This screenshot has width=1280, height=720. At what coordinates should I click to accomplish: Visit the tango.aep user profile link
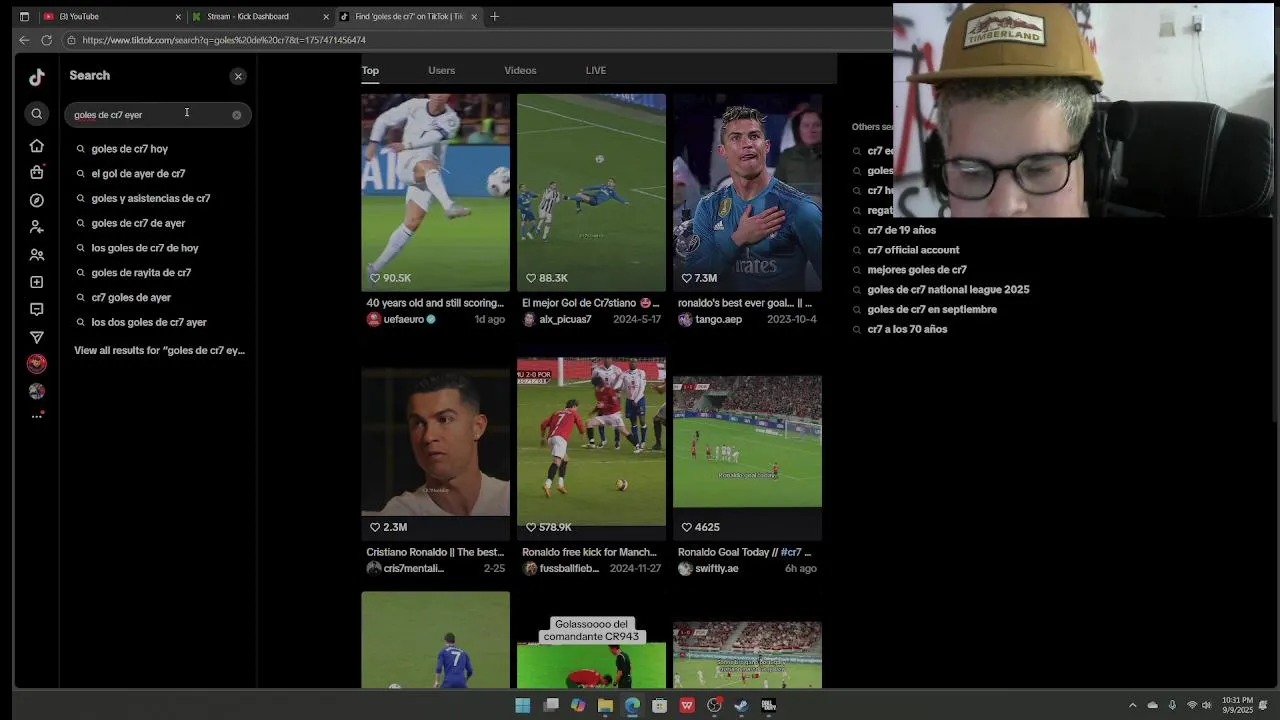click(718, 320)
